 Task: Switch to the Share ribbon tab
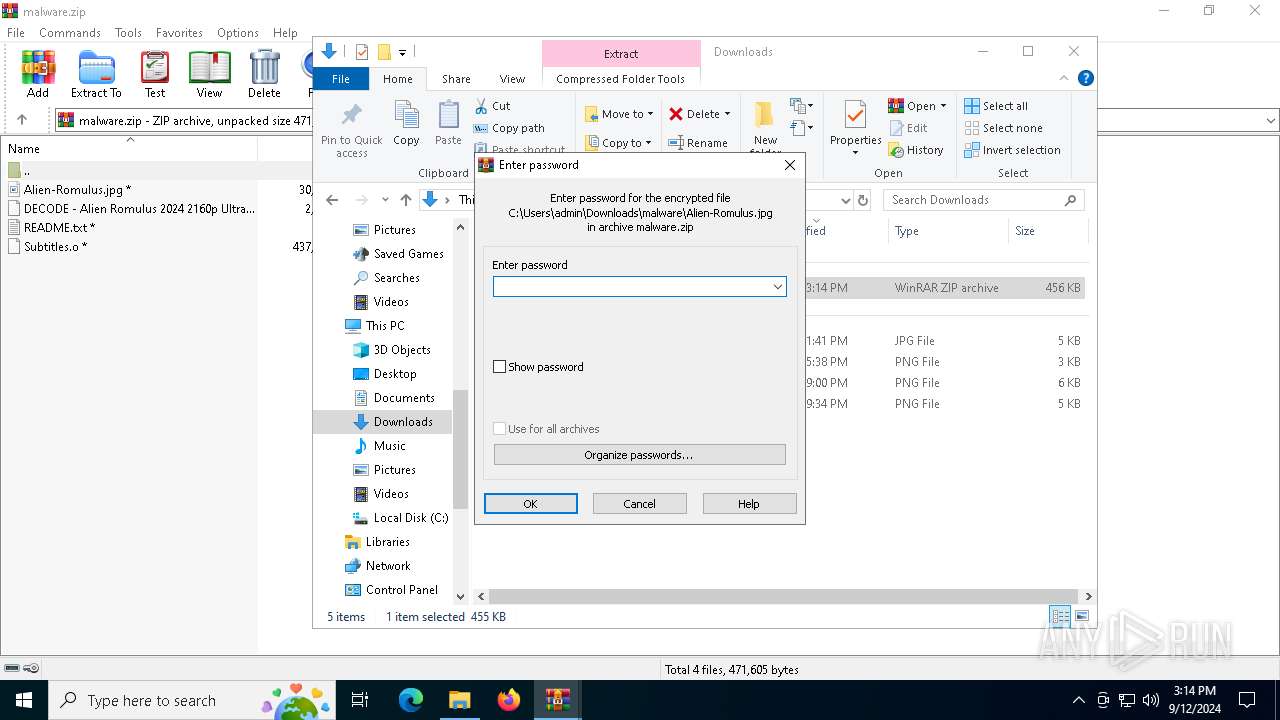456,79
